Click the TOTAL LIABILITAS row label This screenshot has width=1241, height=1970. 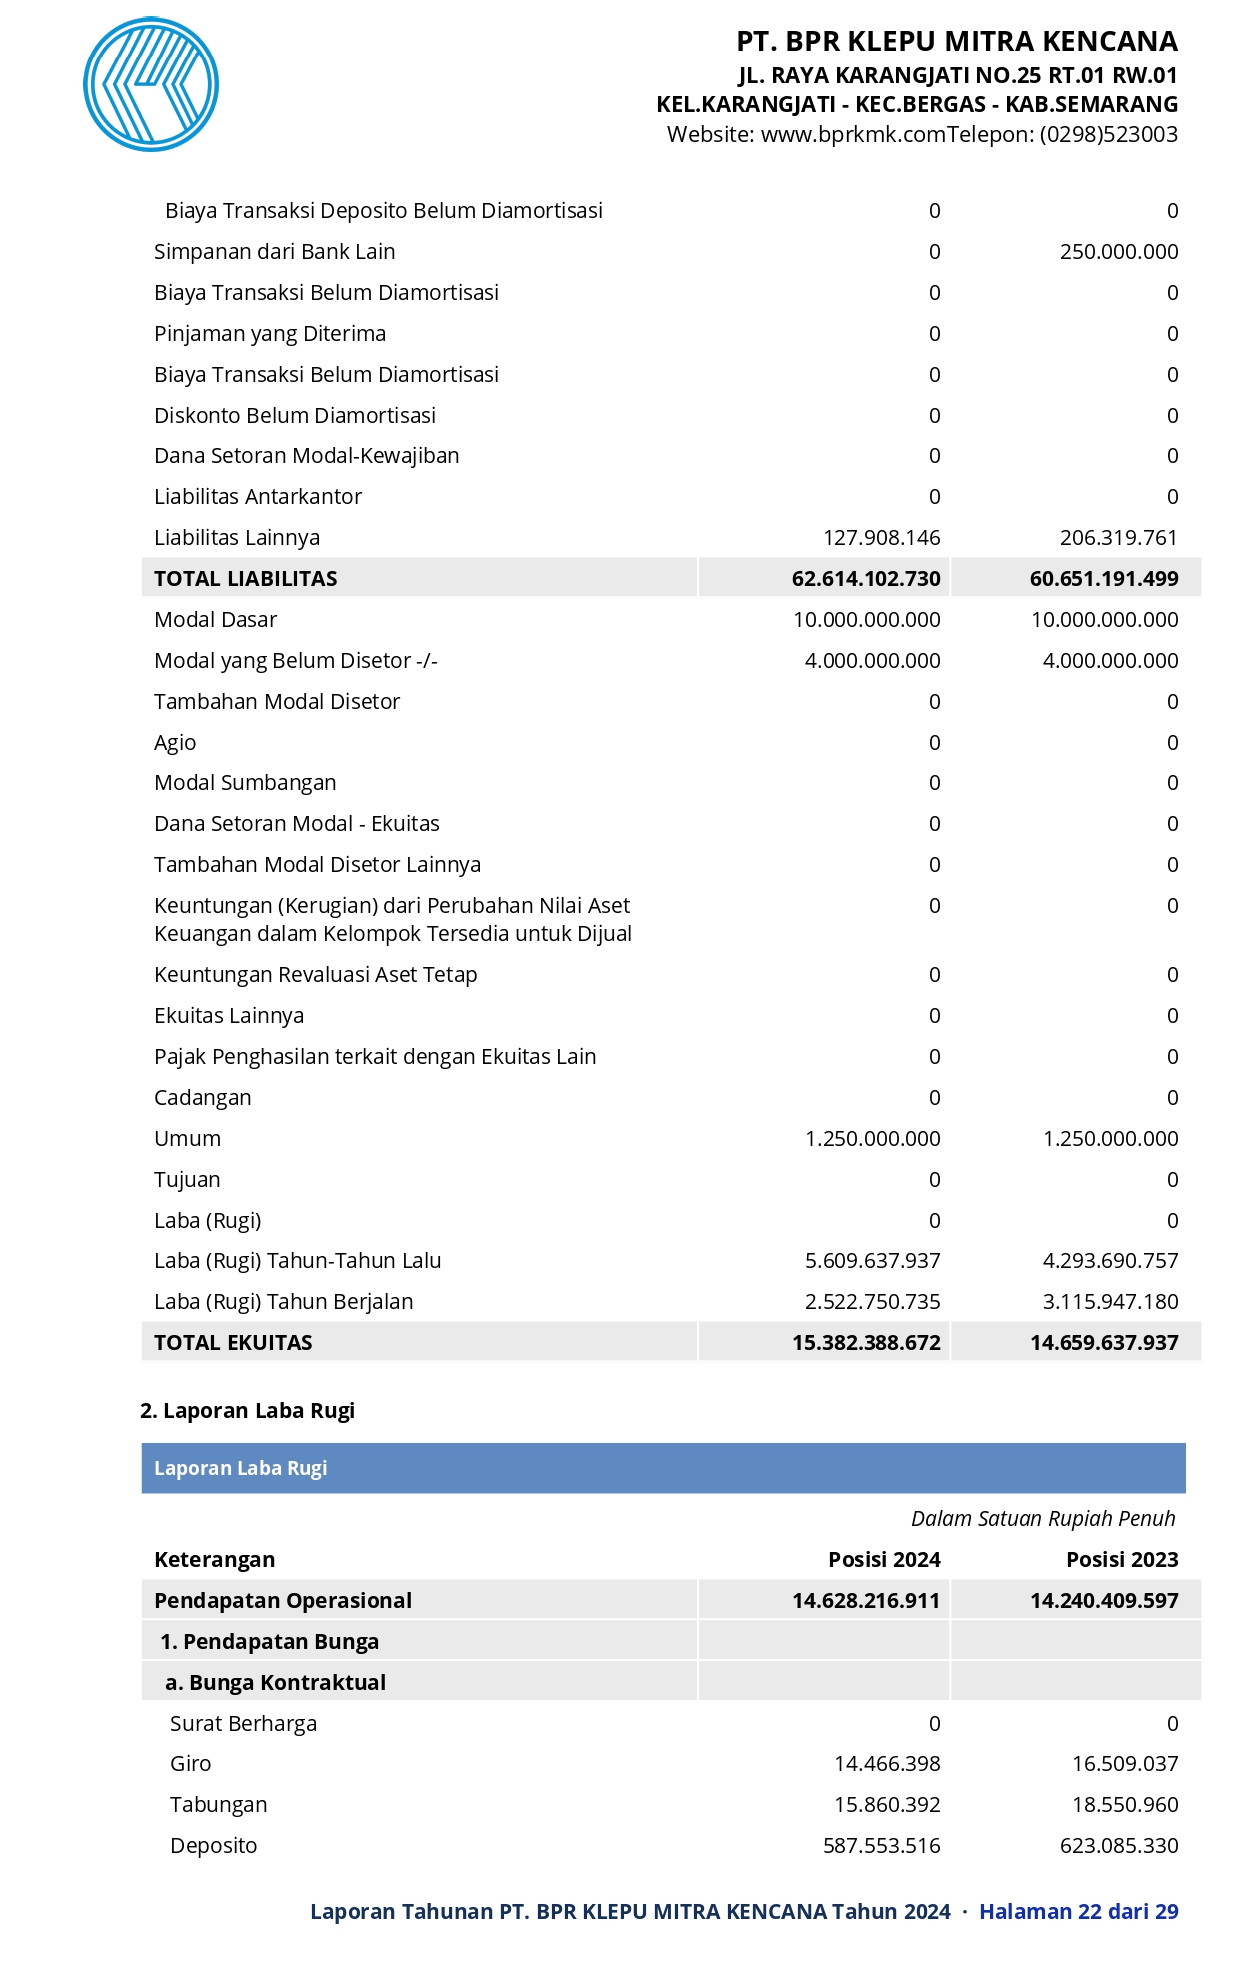pos(246,578)
